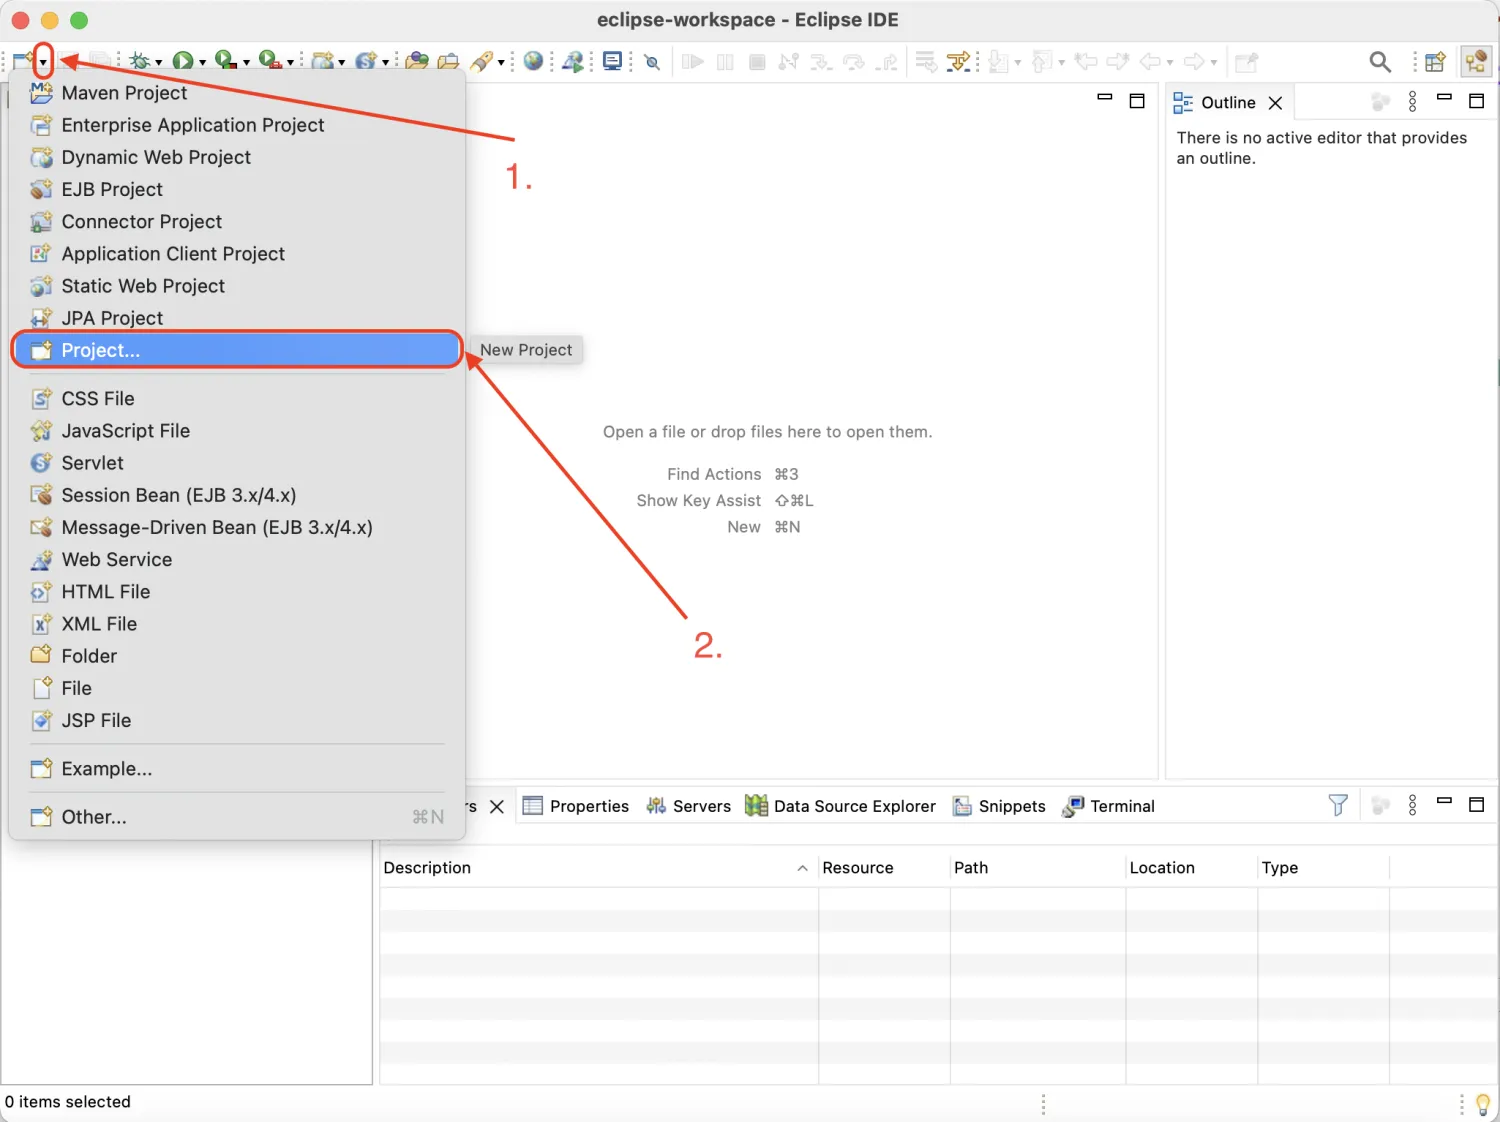Screen dimensions: 1500x1122
Task: Open the New button dropdown arrow
Action: coord(43,62)
